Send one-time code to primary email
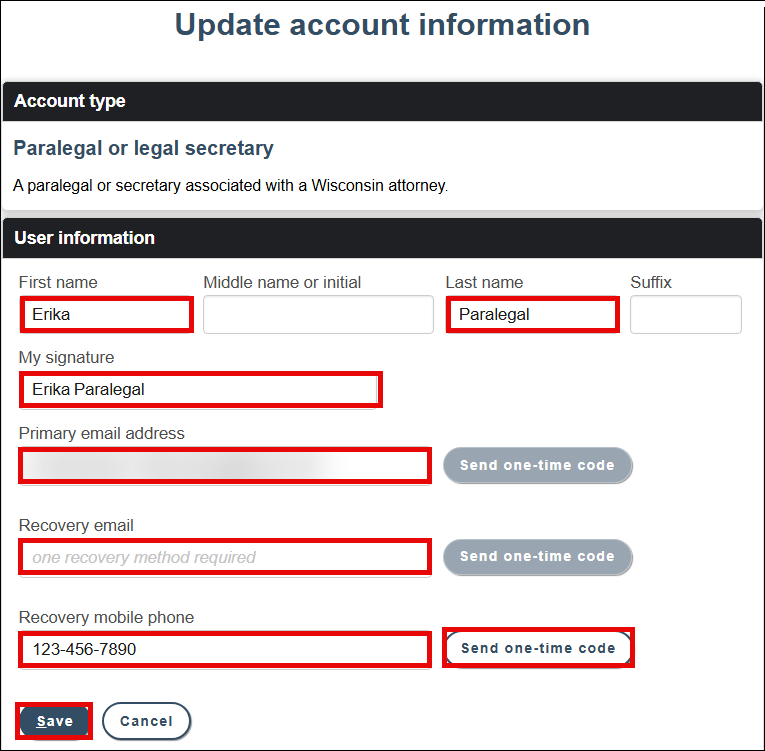This screenshot has height=751, width=765. 537,466
